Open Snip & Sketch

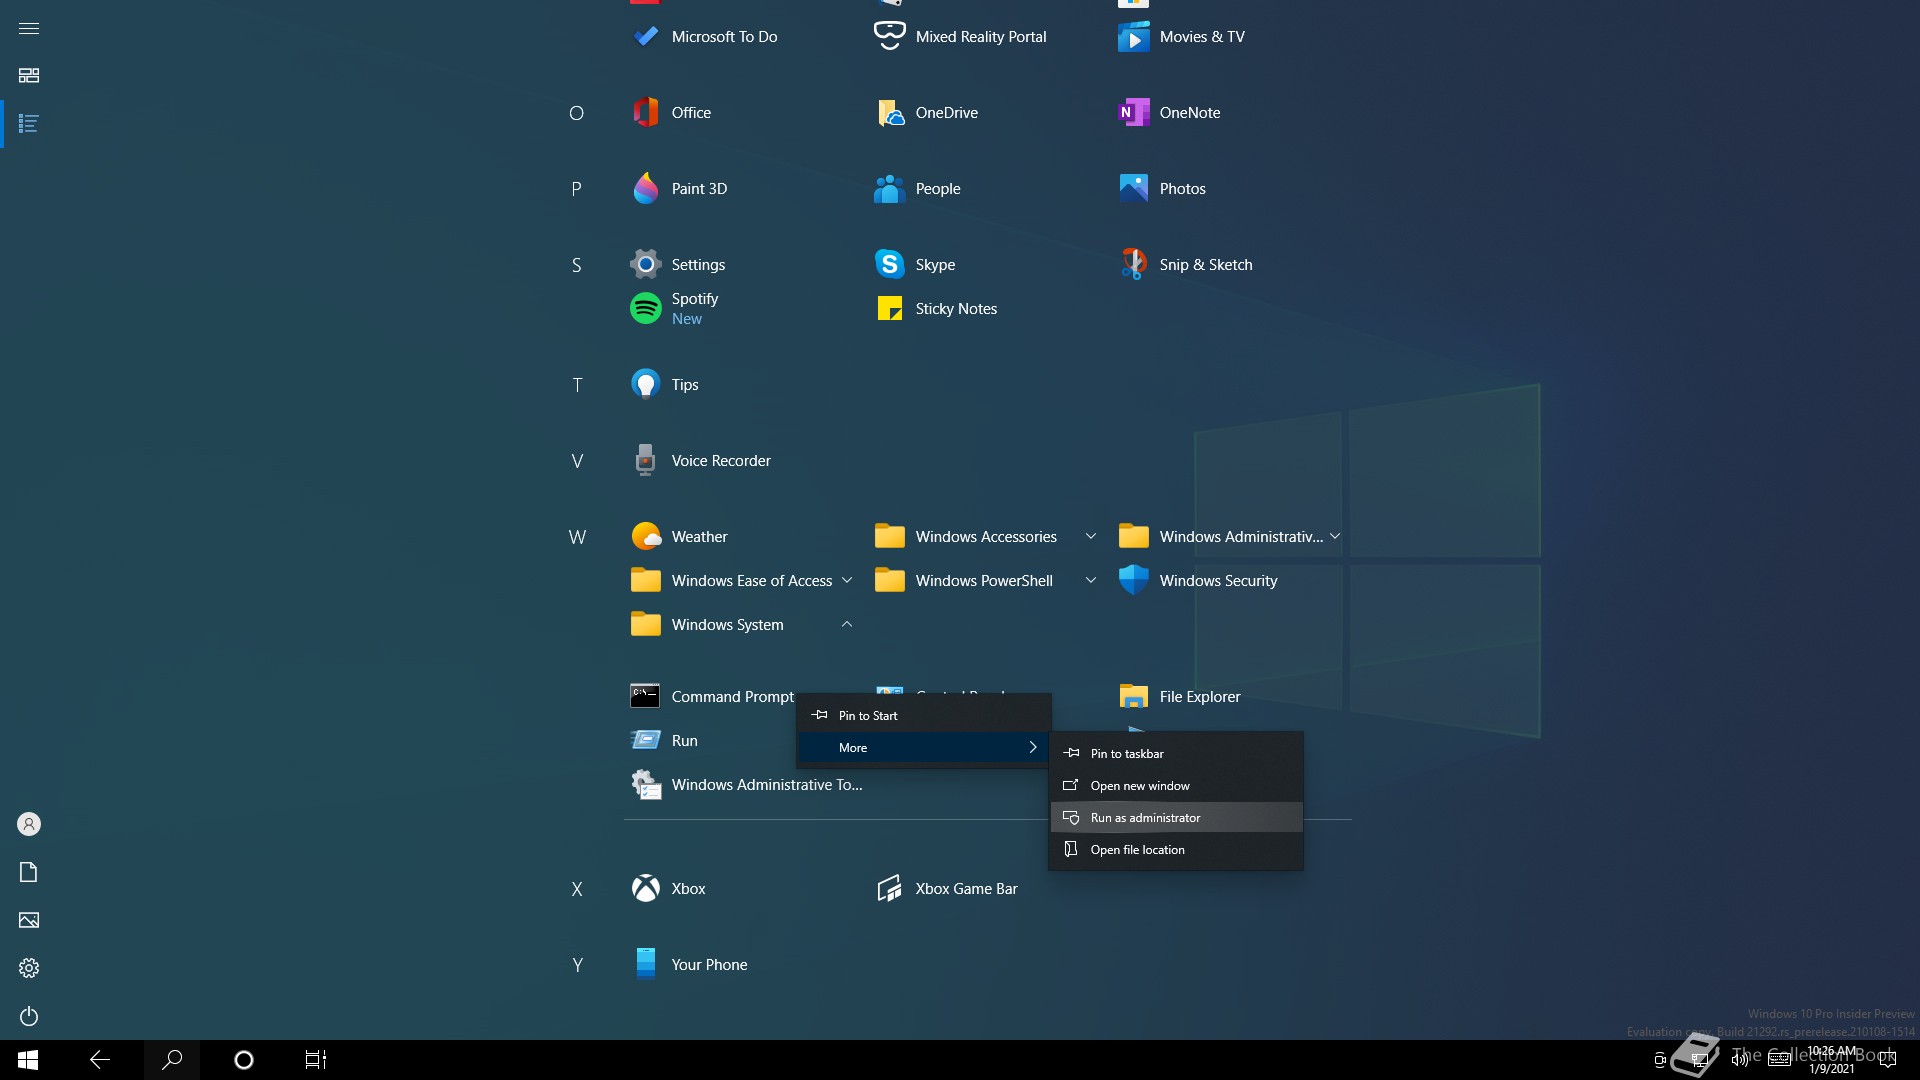(1185, 265)
